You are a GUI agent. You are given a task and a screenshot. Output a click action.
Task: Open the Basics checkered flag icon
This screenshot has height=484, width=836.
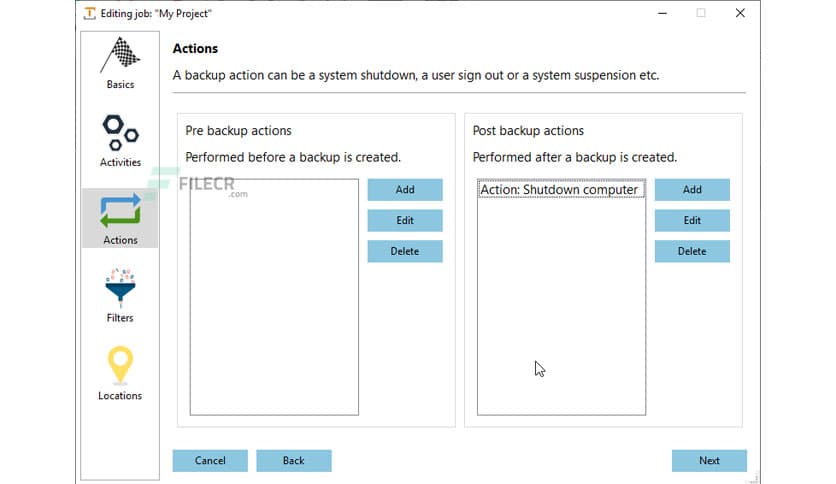tap(120, 54)
